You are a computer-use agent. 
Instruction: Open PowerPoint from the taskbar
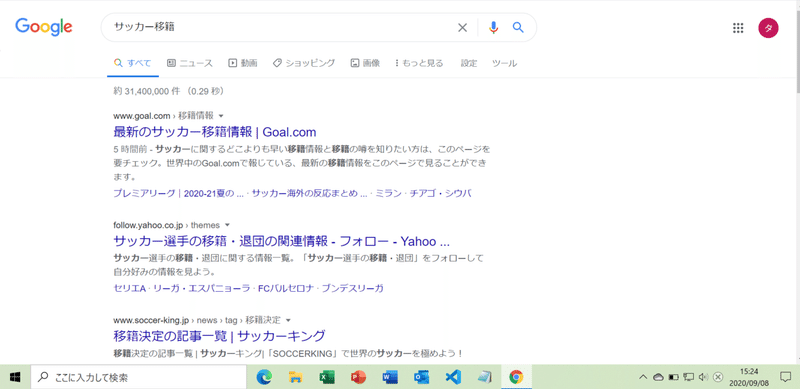(359, 377)
